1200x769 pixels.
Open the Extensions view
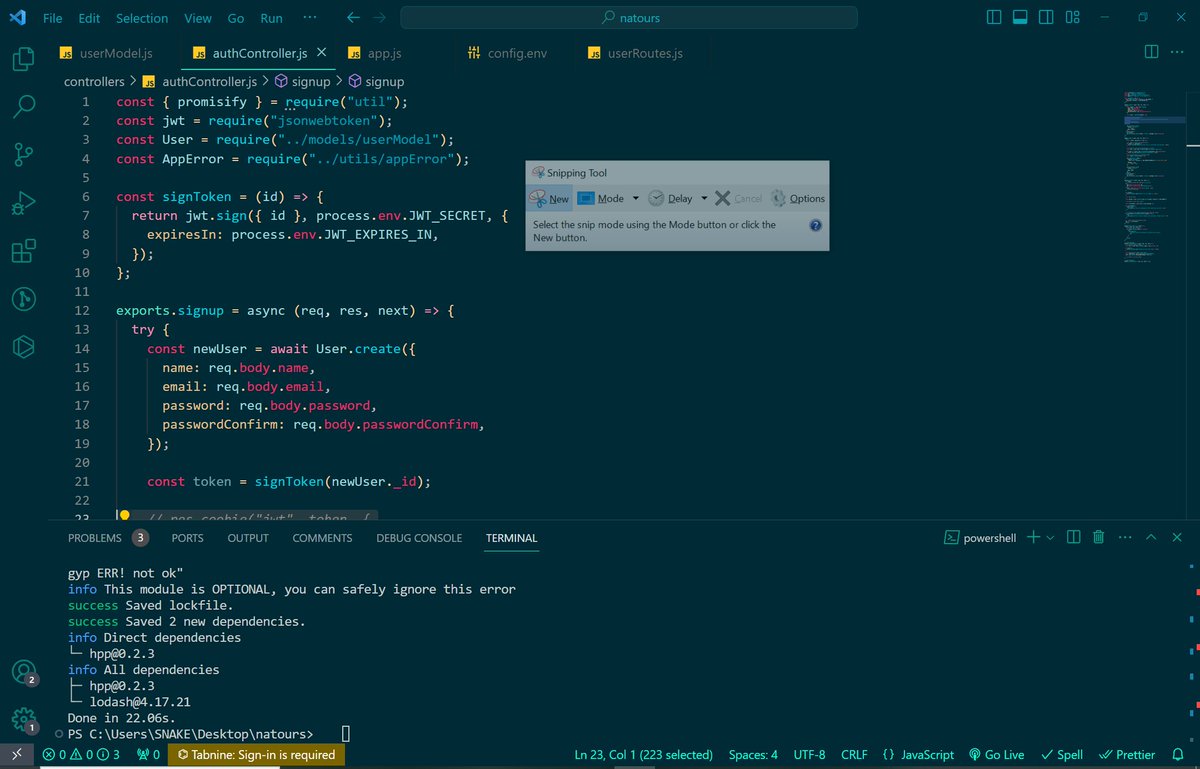pyautogui.click(x=23, y=251)
